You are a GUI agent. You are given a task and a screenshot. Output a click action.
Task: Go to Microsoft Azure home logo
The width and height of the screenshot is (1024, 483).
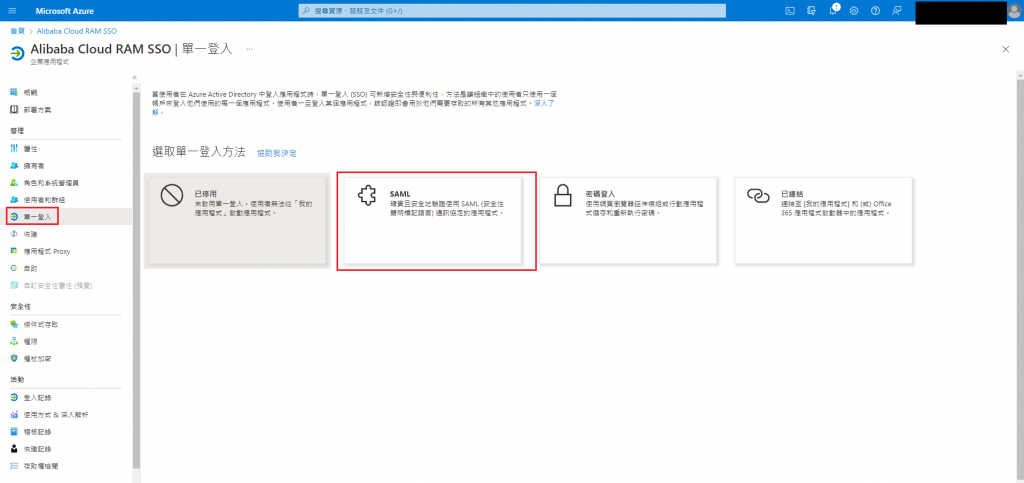click(x=65, y=11)
